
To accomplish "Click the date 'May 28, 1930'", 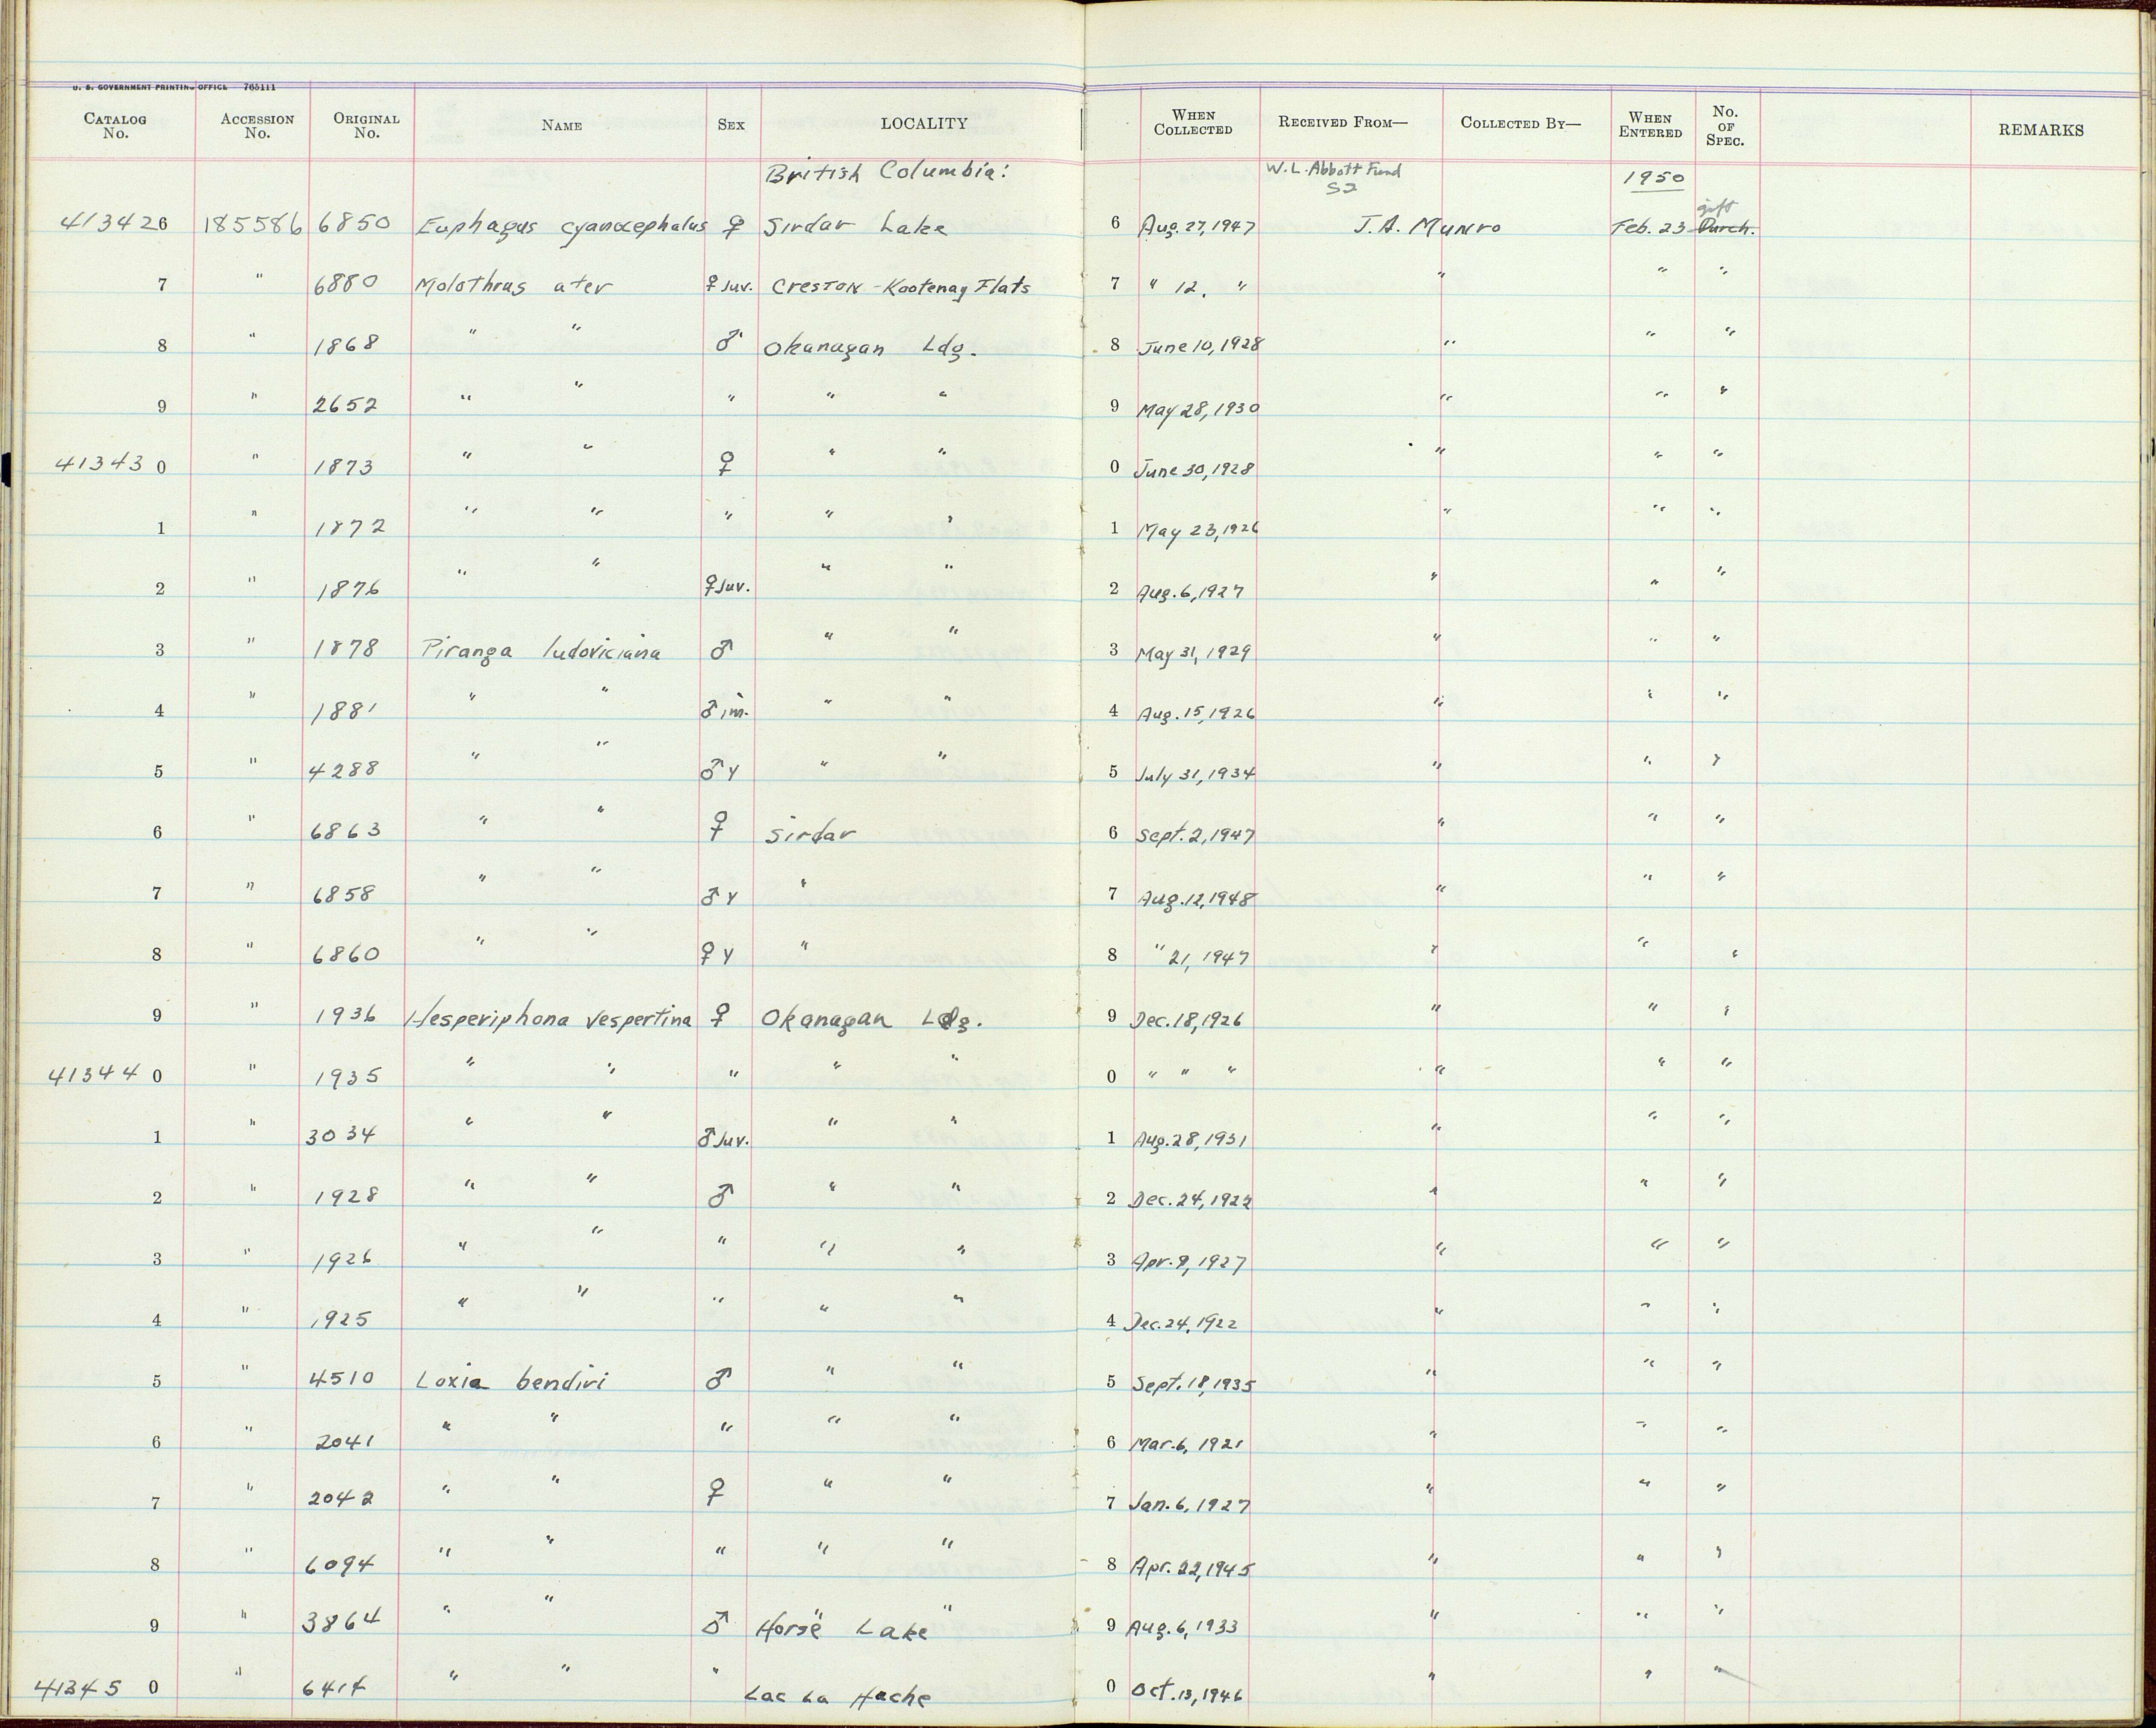I will pos(1198,409).
